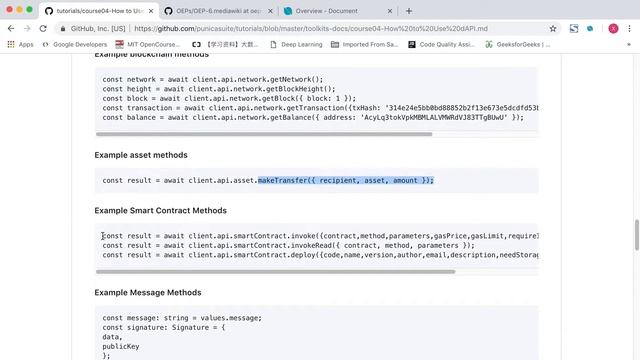The image size is (640, 360).
Task: View site info via the lock icon
Action: 63,29
